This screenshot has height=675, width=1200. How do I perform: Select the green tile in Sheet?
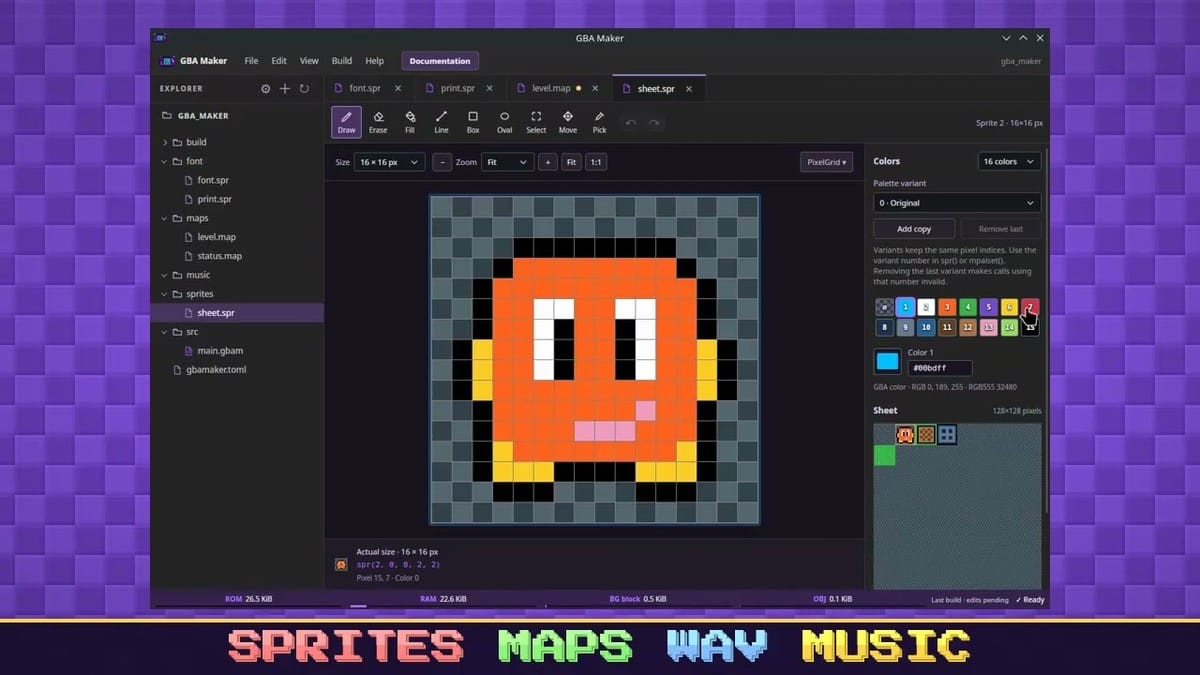coord(884,455)
